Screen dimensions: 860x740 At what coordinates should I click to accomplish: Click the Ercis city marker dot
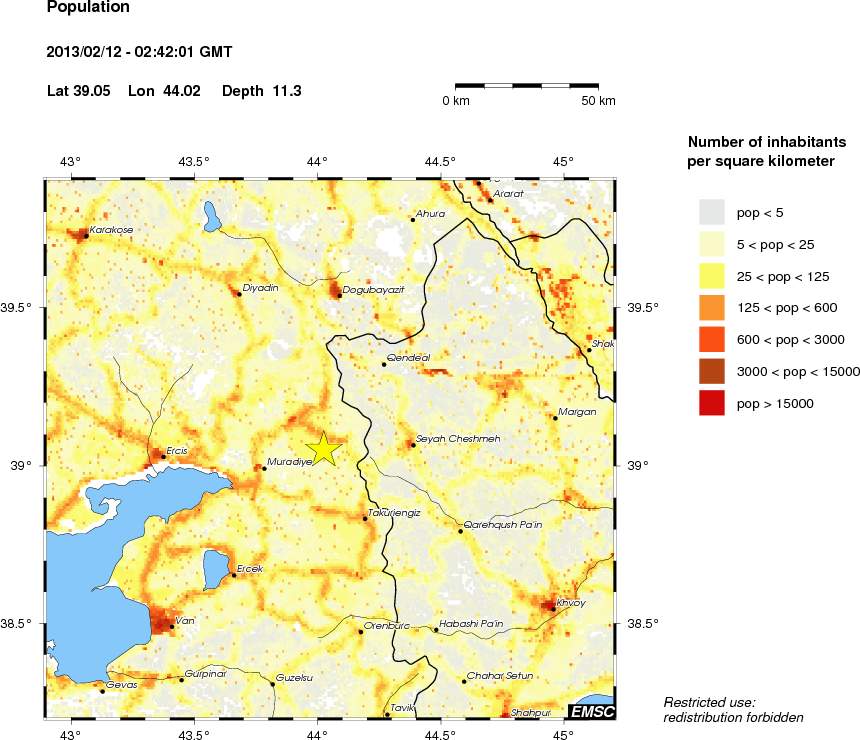click(163, 457)
